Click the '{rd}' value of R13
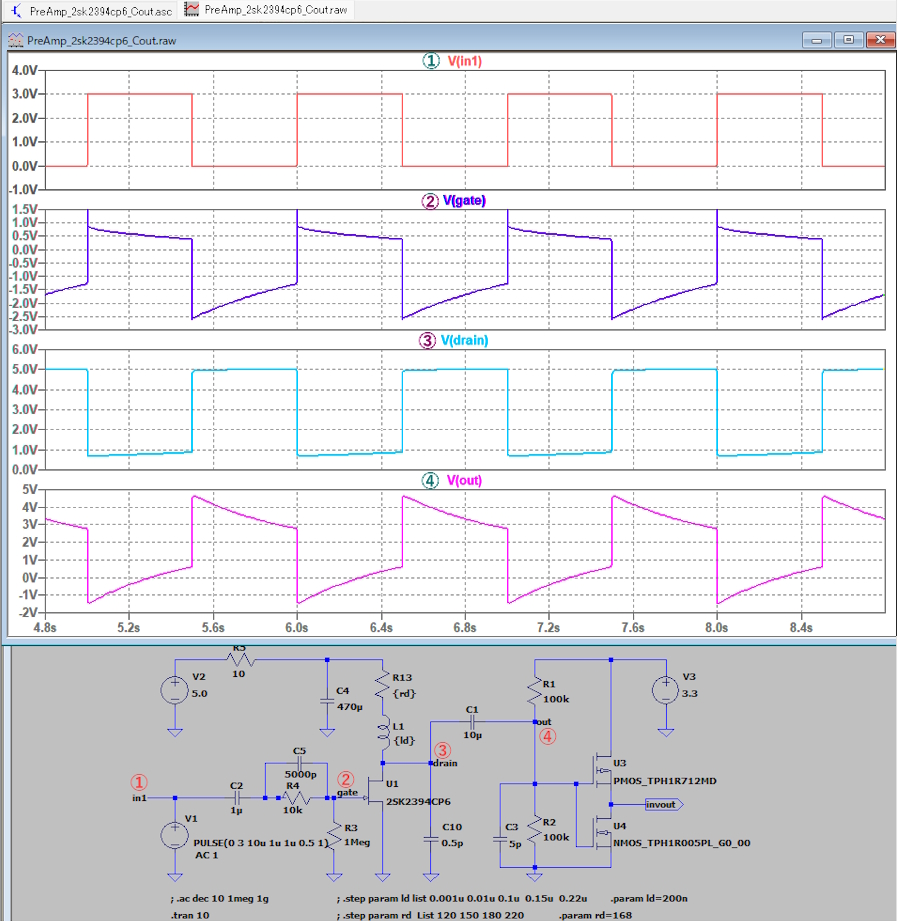 pos(404,694)
